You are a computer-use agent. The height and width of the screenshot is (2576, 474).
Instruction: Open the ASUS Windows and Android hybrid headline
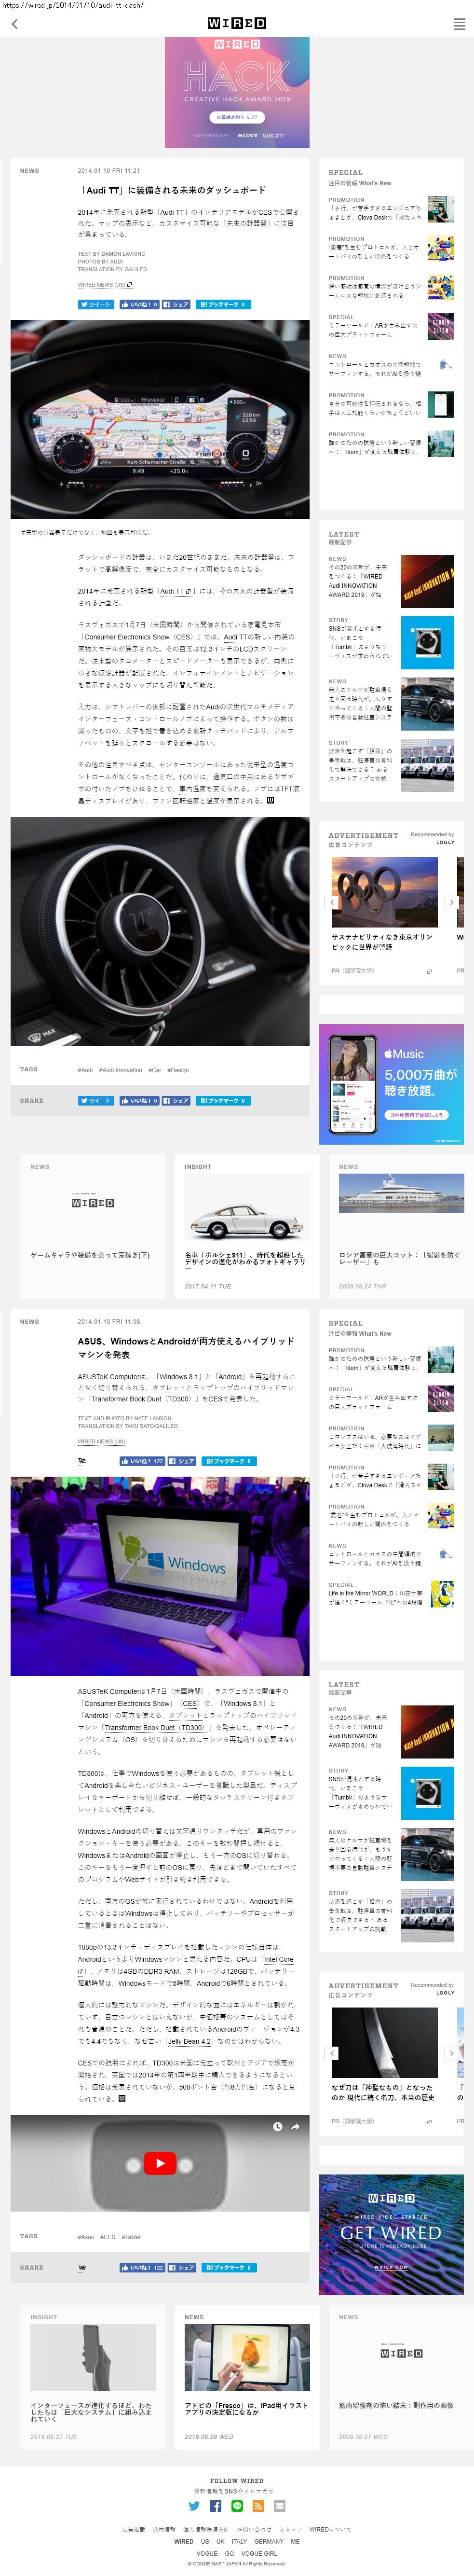tap(186, 1348)
